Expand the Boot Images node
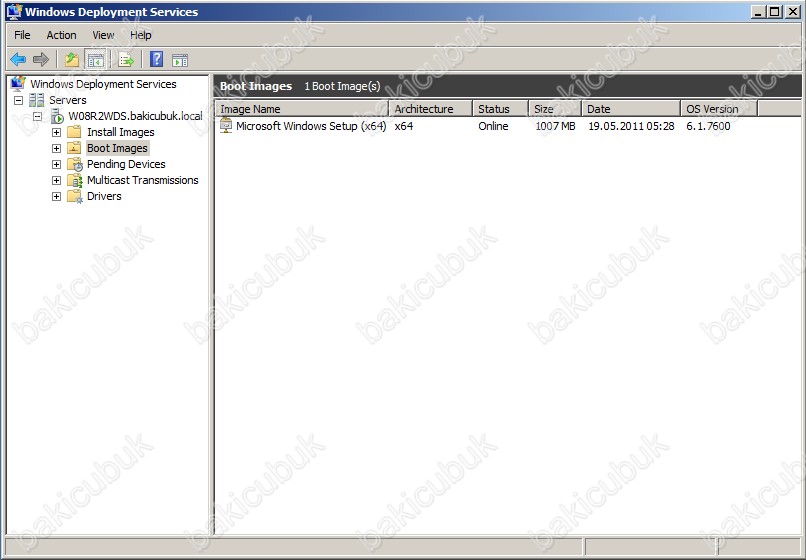806x560 pixels. coord(57,148)
